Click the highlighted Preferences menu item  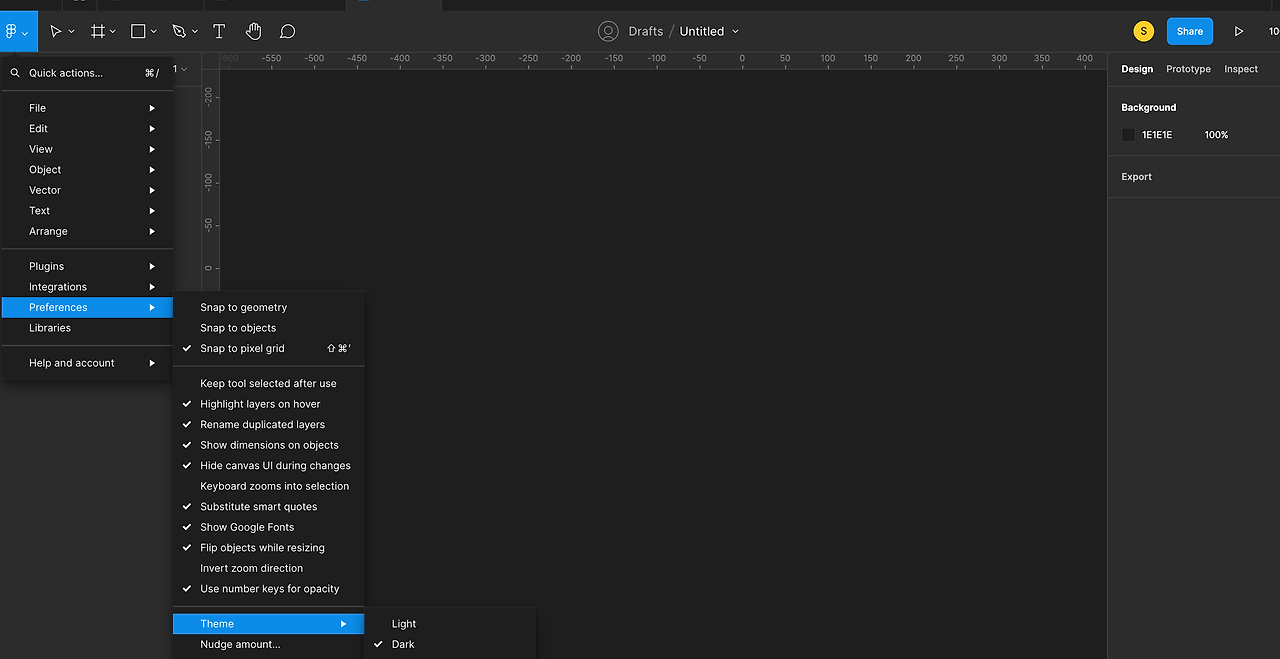[x=87, y=307]
